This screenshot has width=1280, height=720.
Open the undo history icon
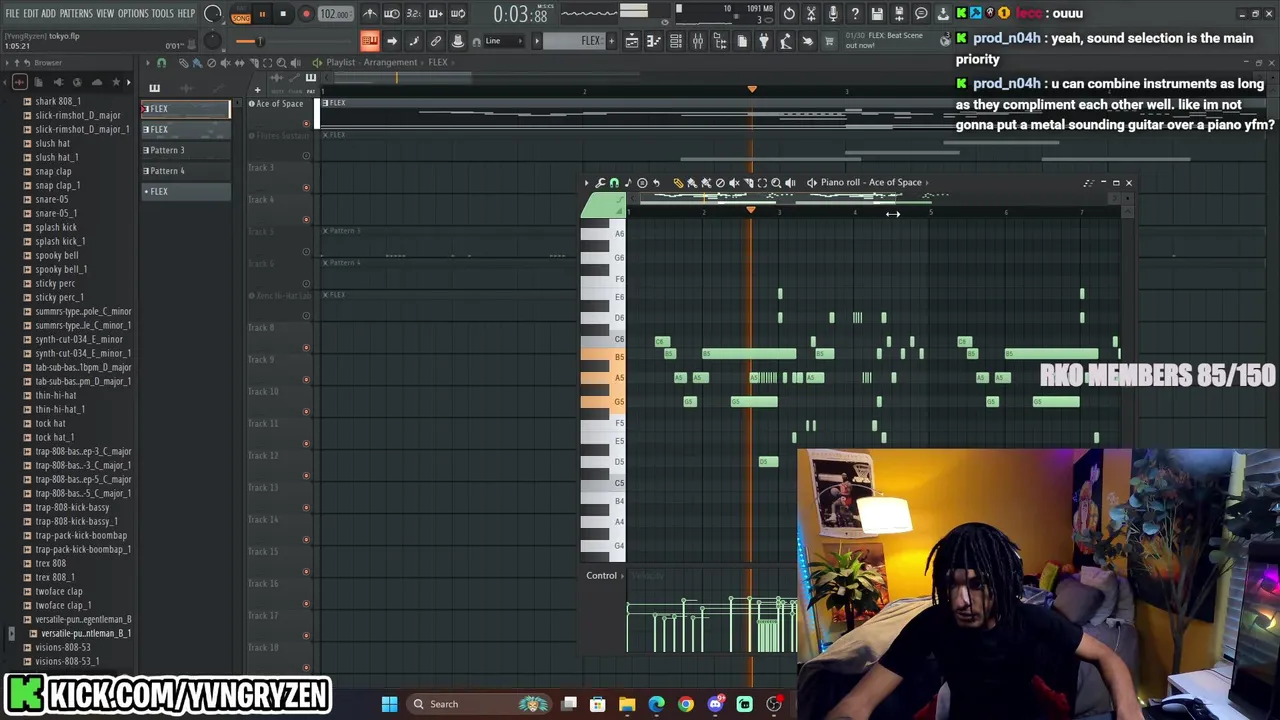point(789,14)
